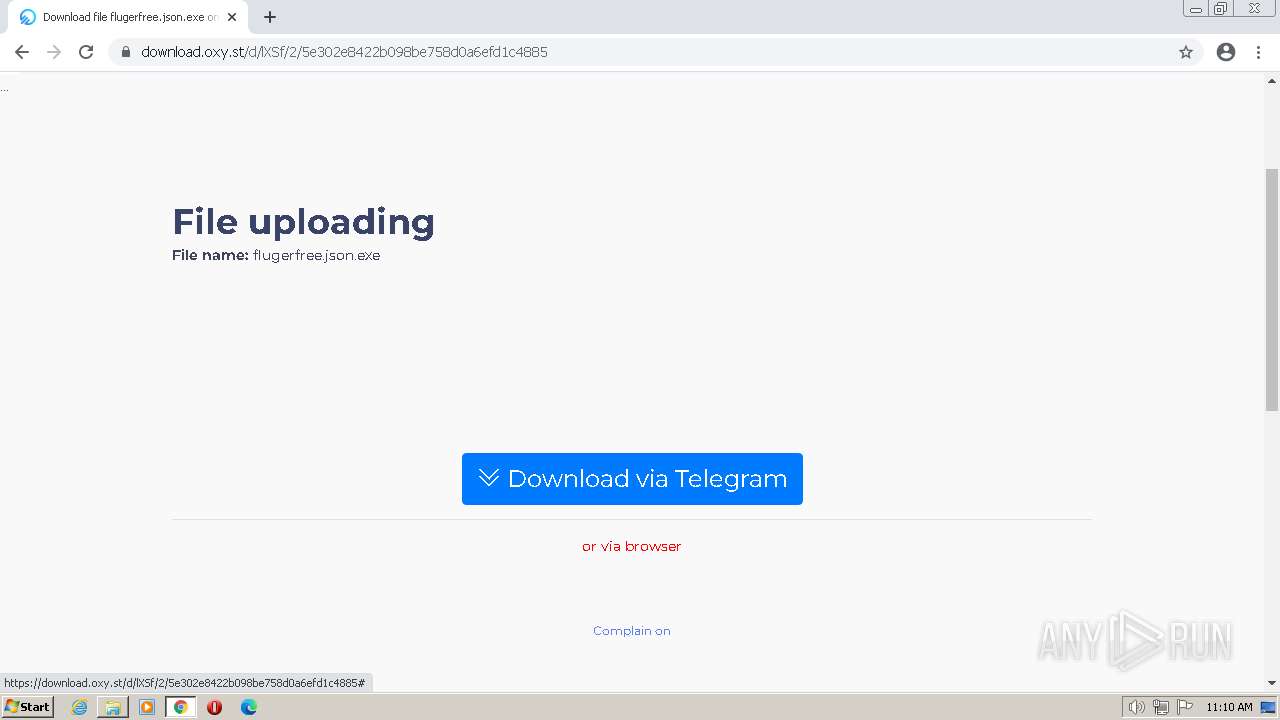Click the page vertical scrollbar thumb
This screenshot has height=720, width=1280.
(x=1272, y=290)
